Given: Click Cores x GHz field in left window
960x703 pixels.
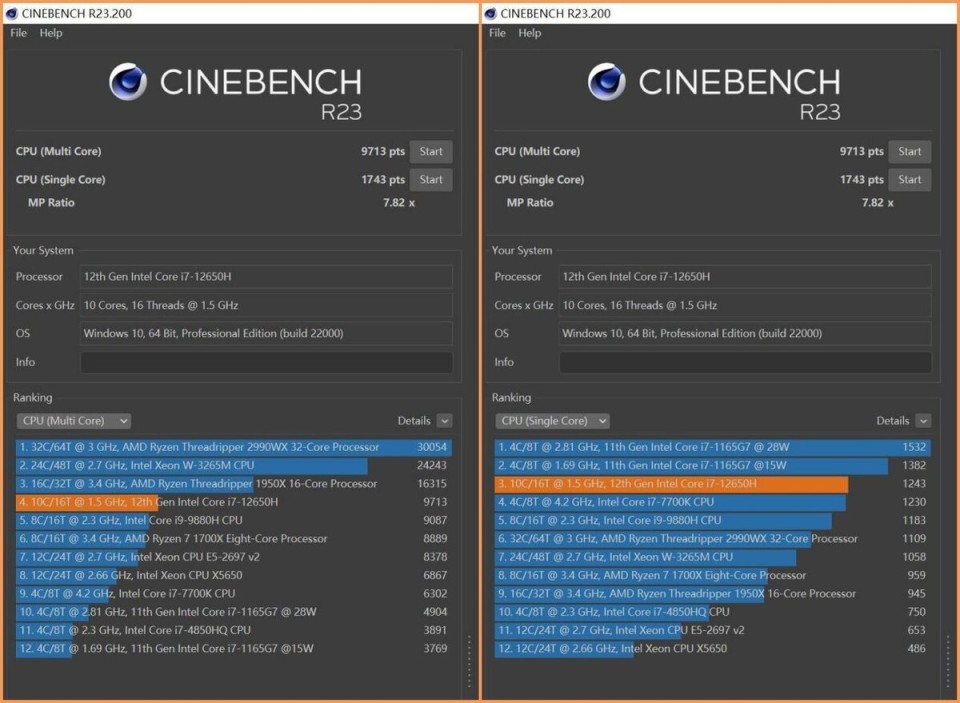Looking at the screenshot, I should coord(266,305).
